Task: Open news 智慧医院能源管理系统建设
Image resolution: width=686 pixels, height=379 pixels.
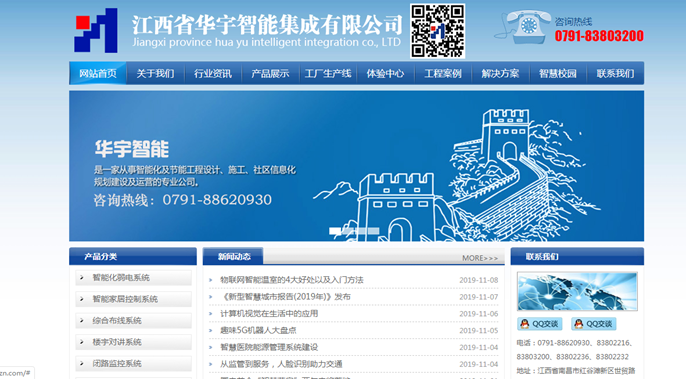Action: (x=269, y=347)
